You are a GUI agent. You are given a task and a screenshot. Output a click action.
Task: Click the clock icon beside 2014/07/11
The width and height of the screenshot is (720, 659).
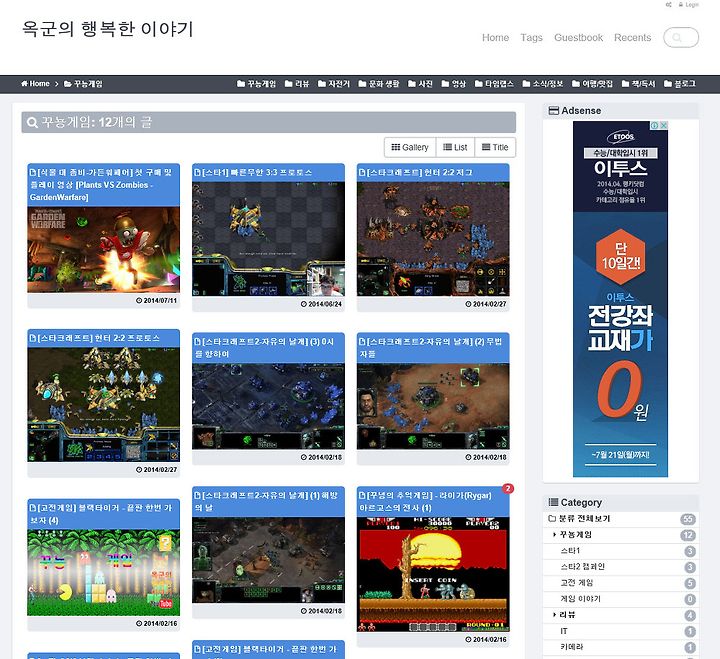click(x=139, y=300)
